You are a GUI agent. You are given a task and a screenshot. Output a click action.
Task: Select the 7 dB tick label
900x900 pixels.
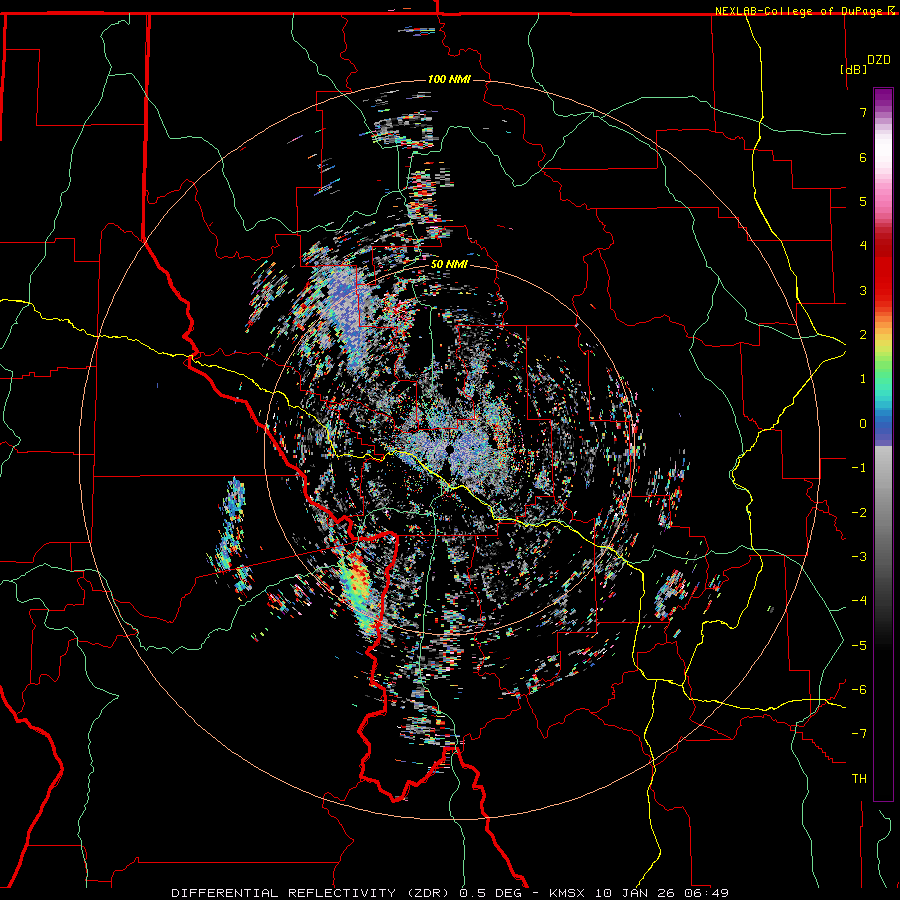click(x=863, y=112)
